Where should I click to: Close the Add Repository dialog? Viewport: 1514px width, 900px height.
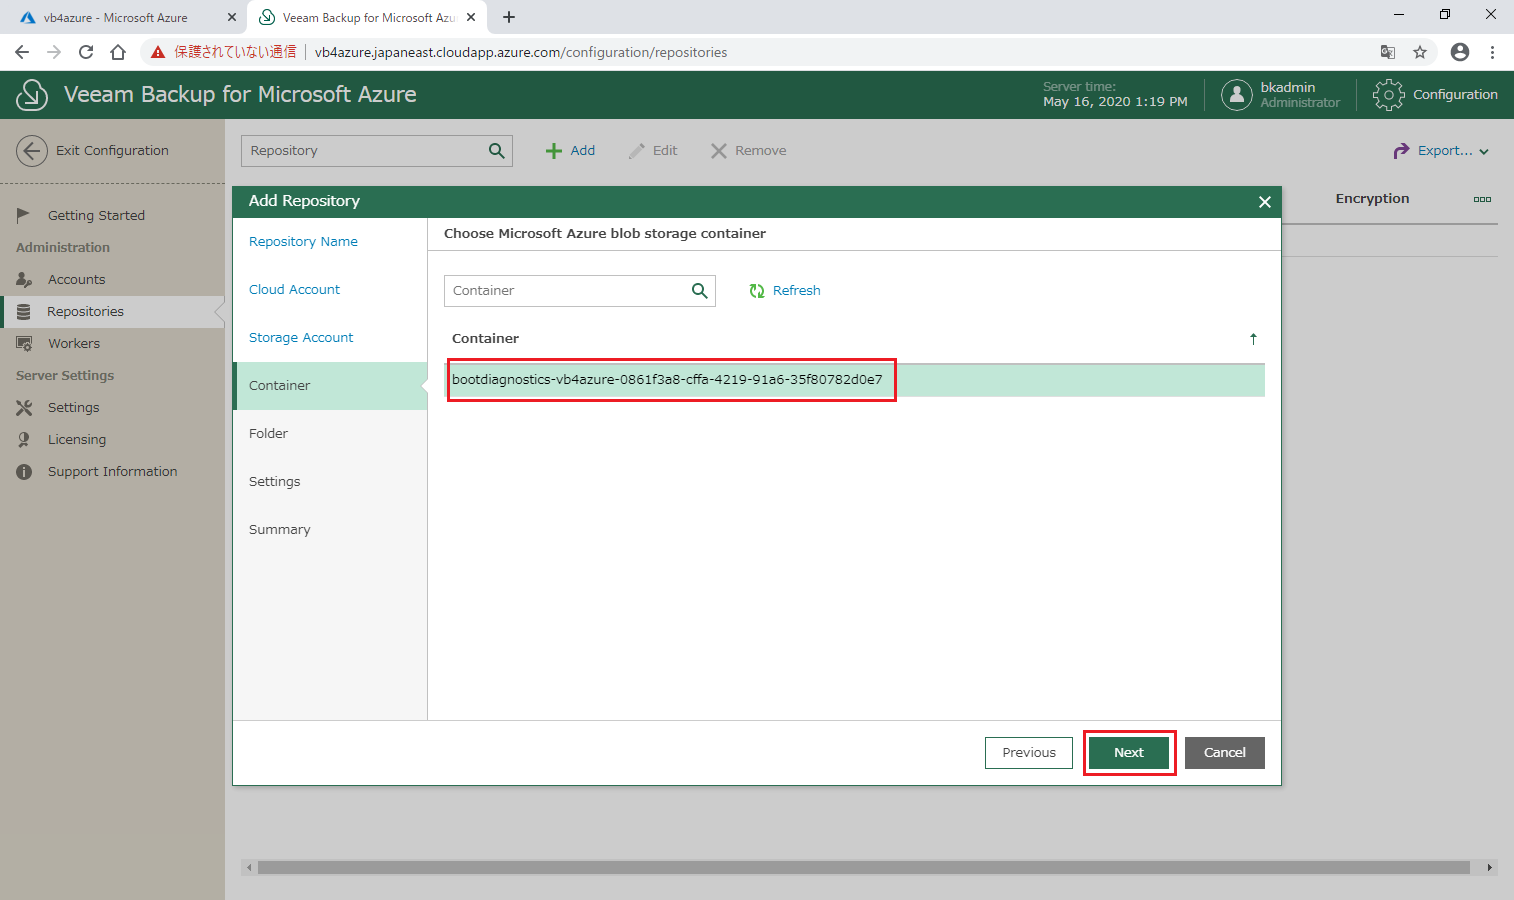[x=1265, y=202]
